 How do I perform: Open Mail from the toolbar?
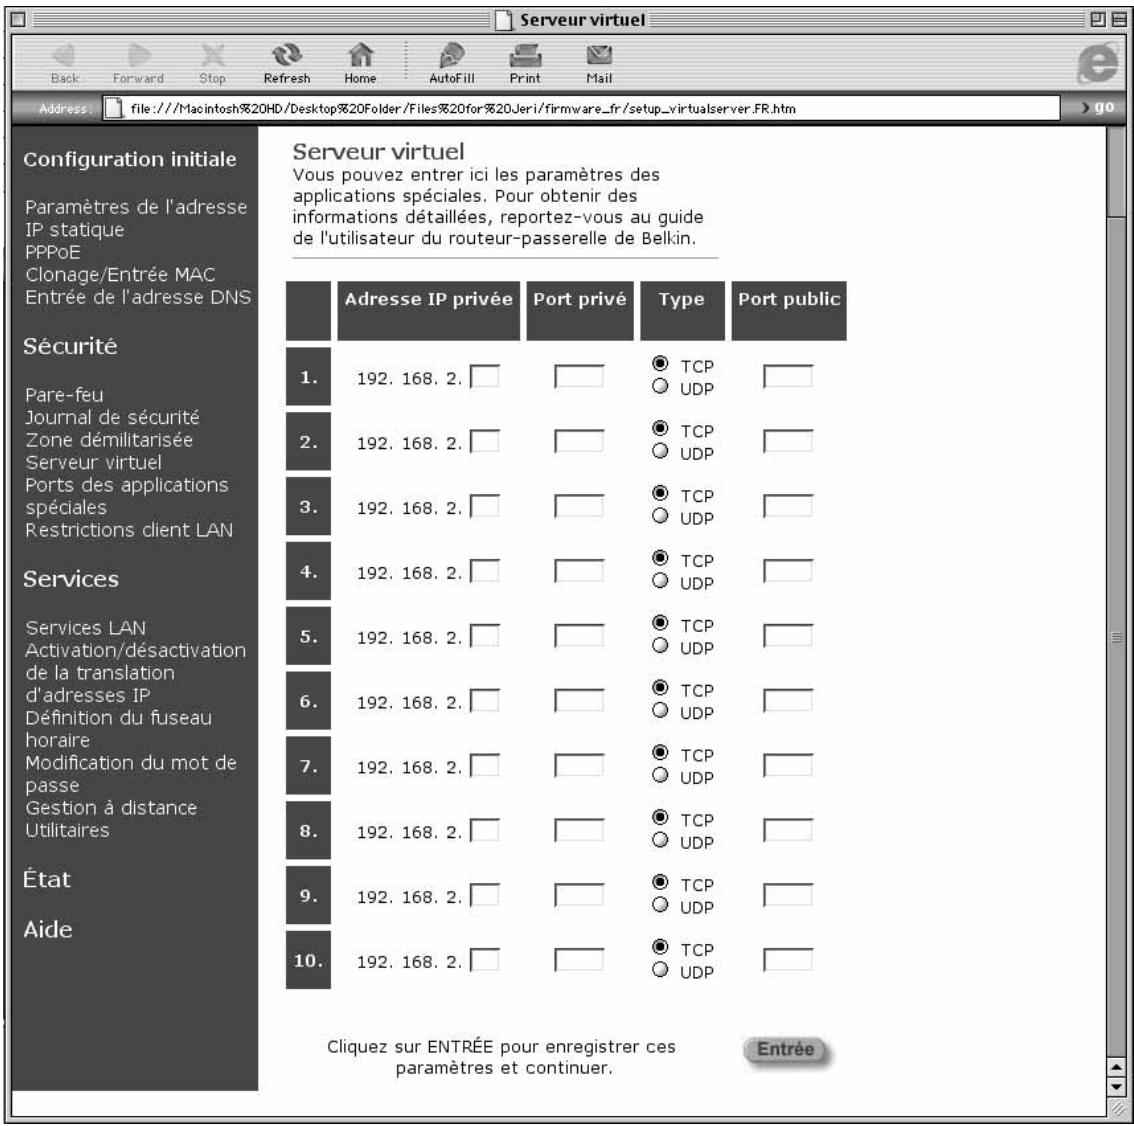click(x=599, y=56)
